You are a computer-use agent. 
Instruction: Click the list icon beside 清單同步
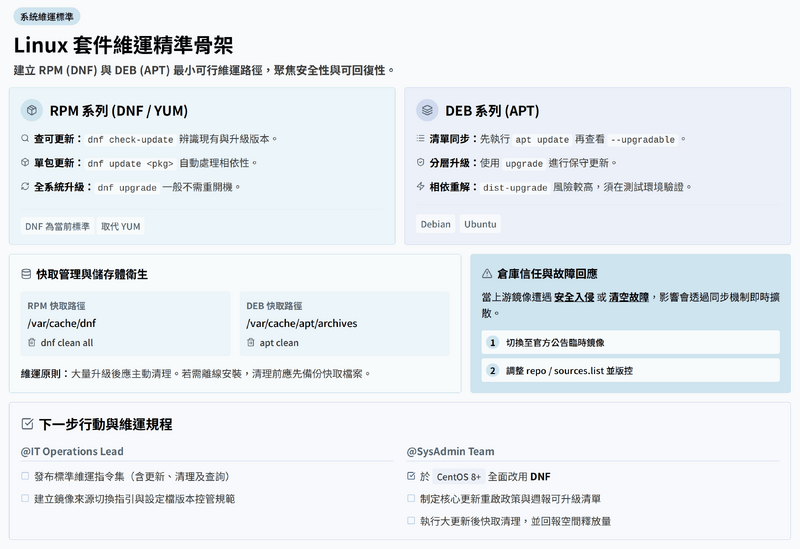coord(421,139)
